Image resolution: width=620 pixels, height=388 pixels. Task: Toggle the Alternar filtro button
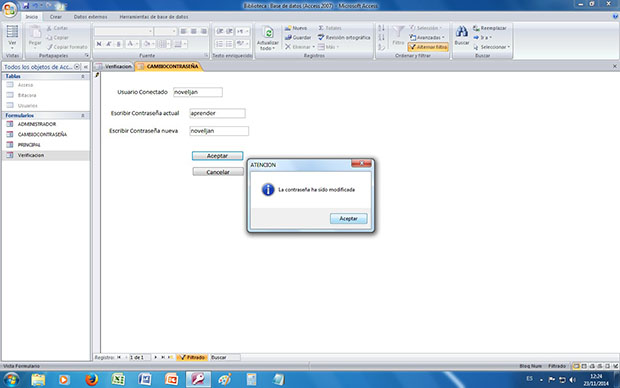[x=428, y=47]
